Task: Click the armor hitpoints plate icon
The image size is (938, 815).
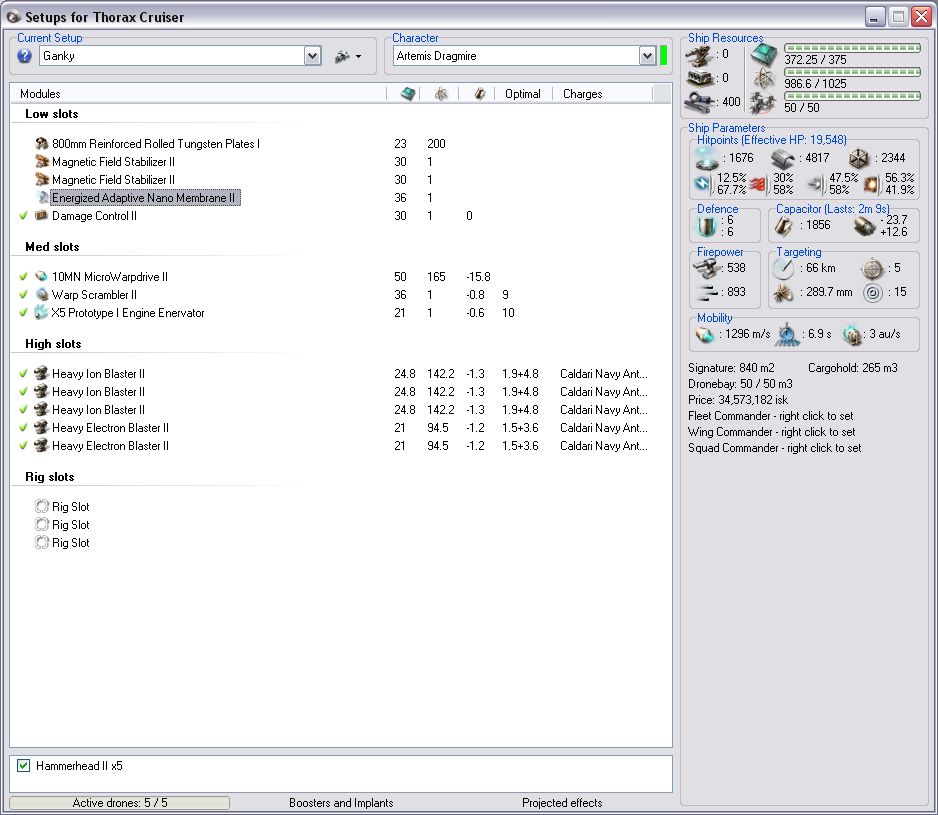Action: [783, 158]
